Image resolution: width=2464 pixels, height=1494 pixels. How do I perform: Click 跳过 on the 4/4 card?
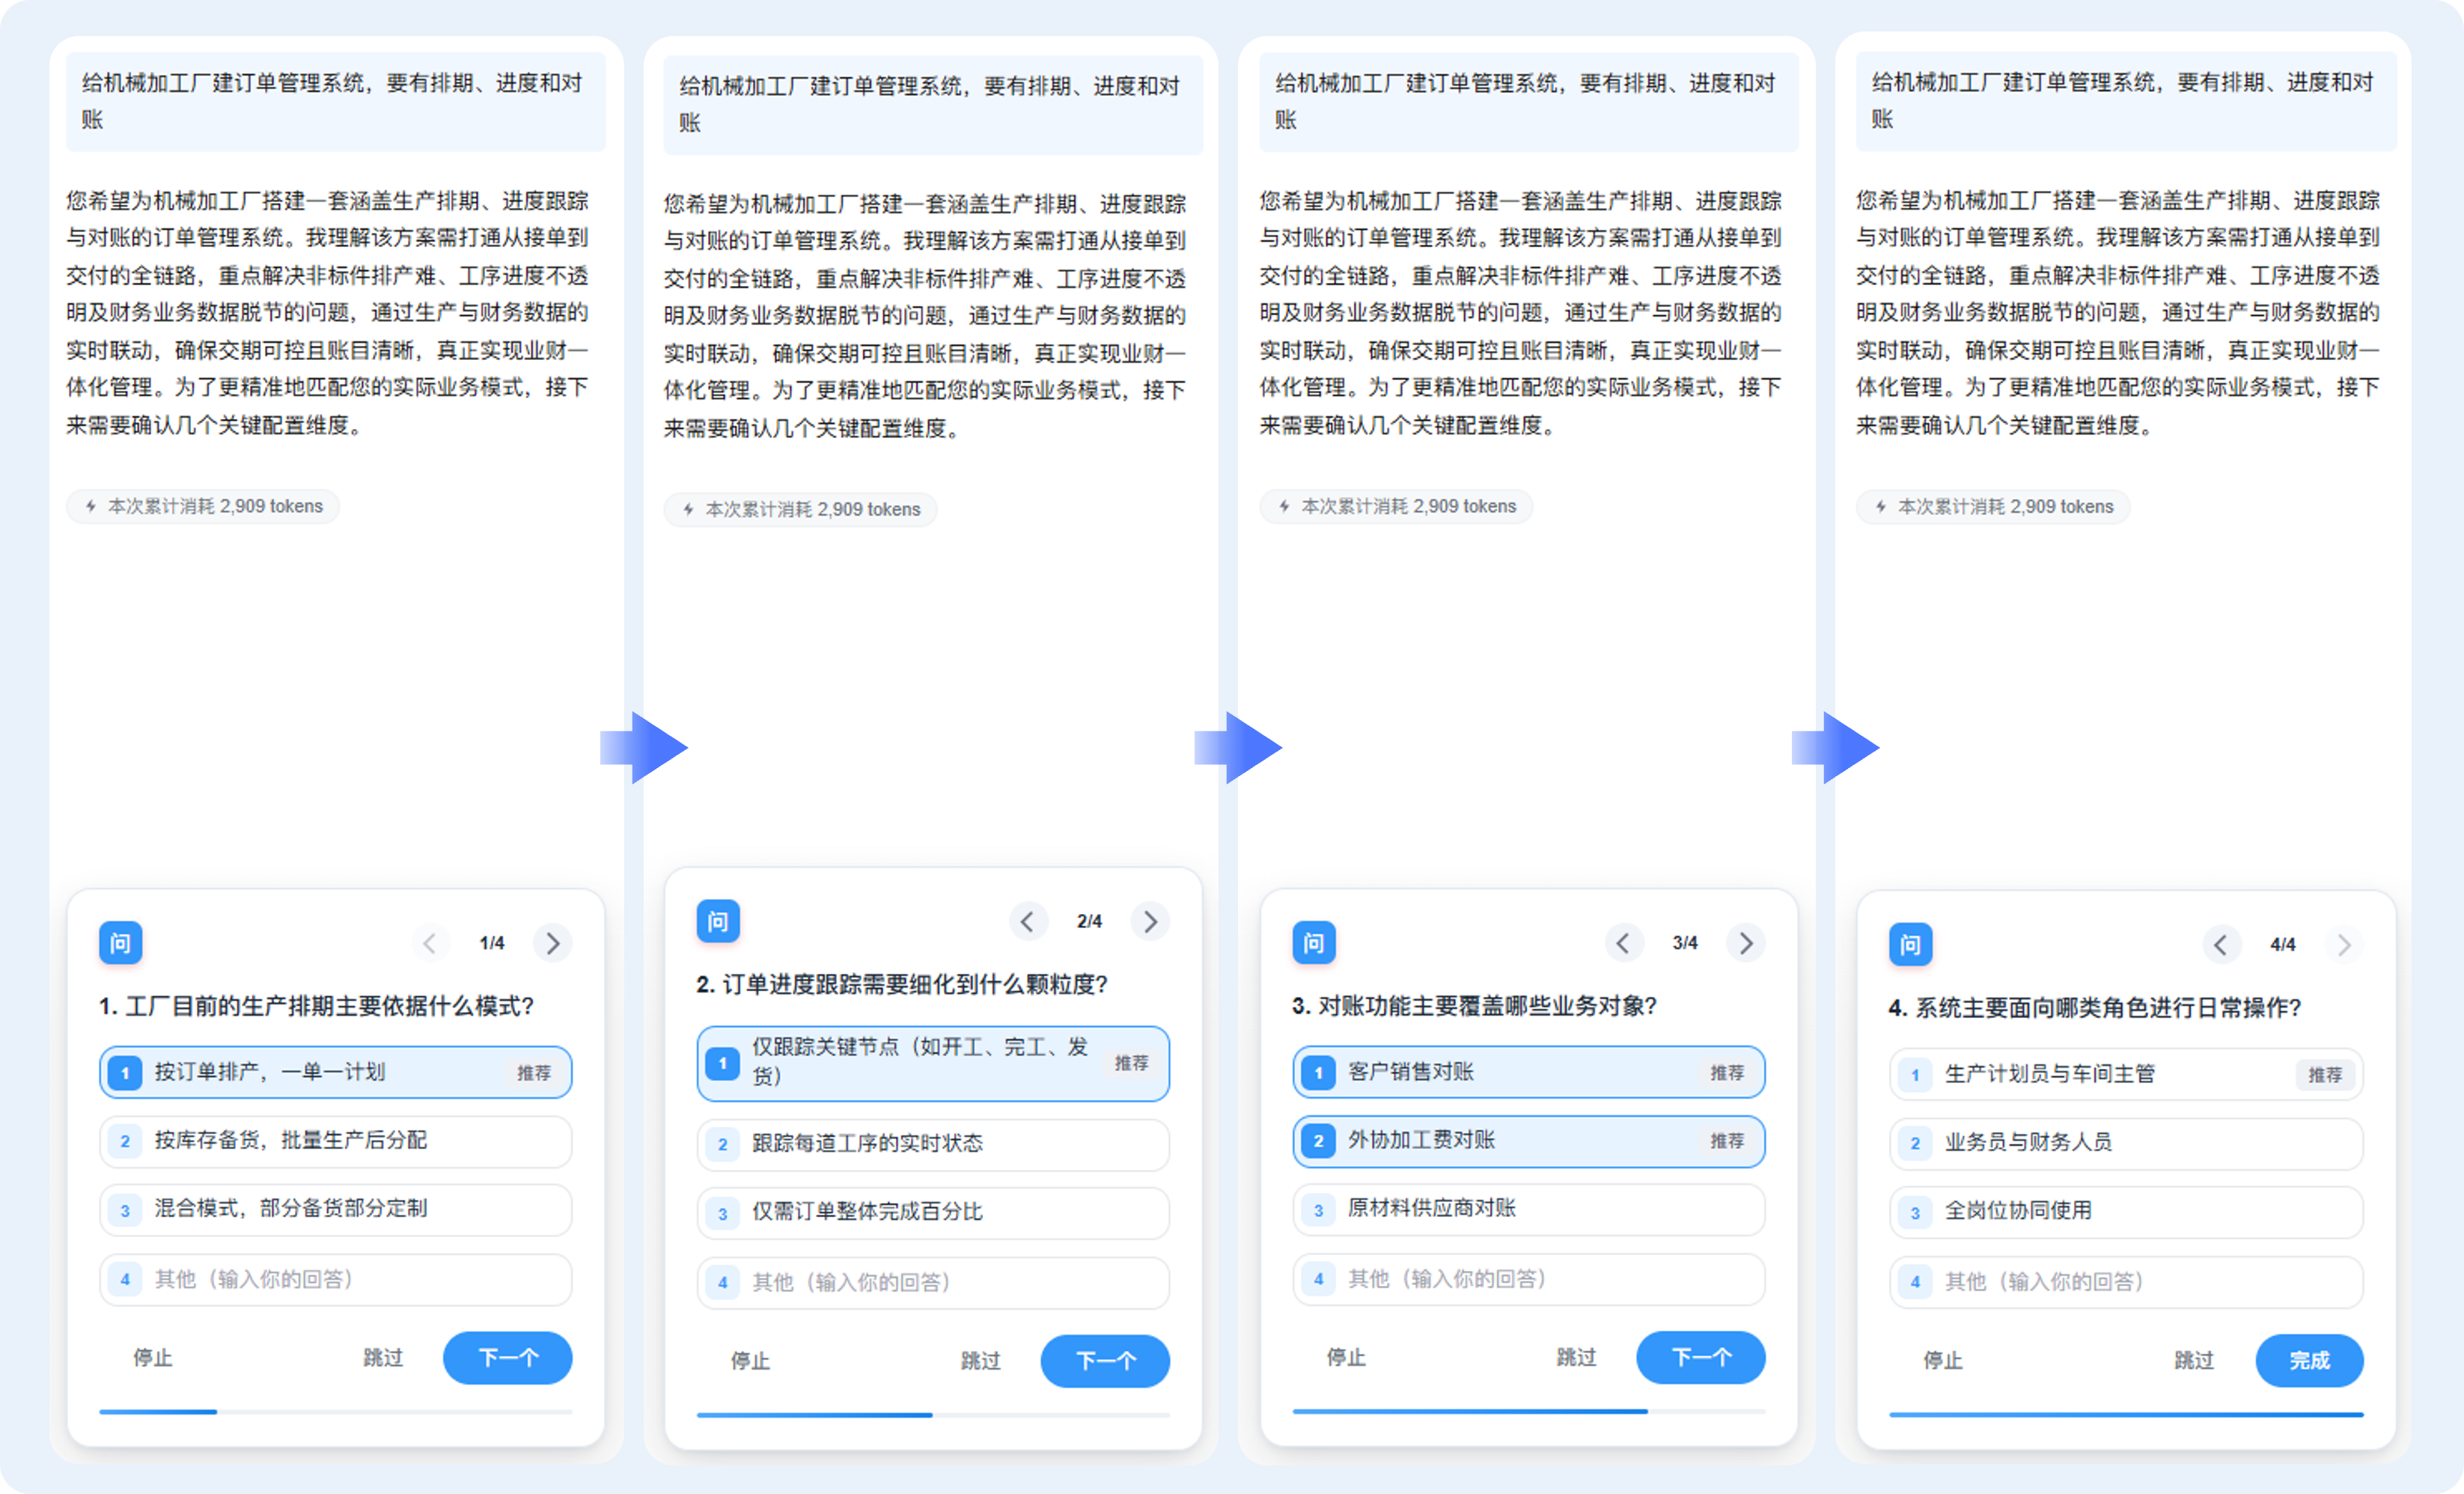tap(2194, 1361)
